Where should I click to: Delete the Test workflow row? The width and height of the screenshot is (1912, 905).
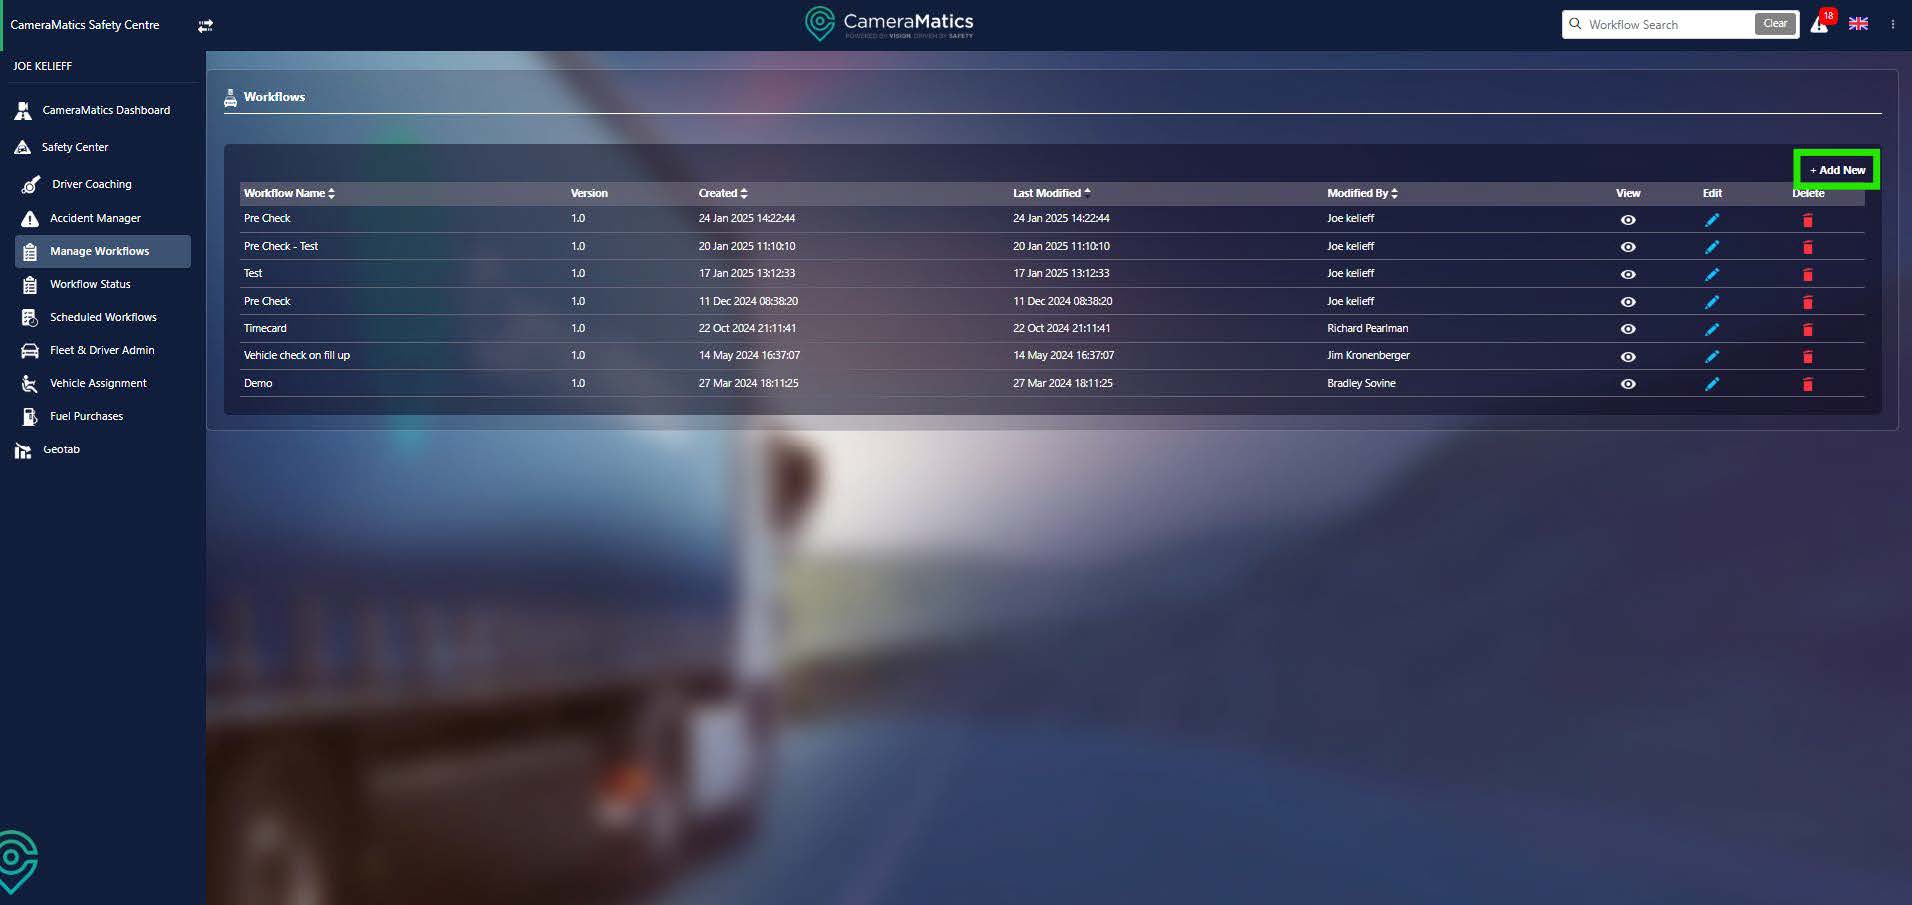(1807, 274)
